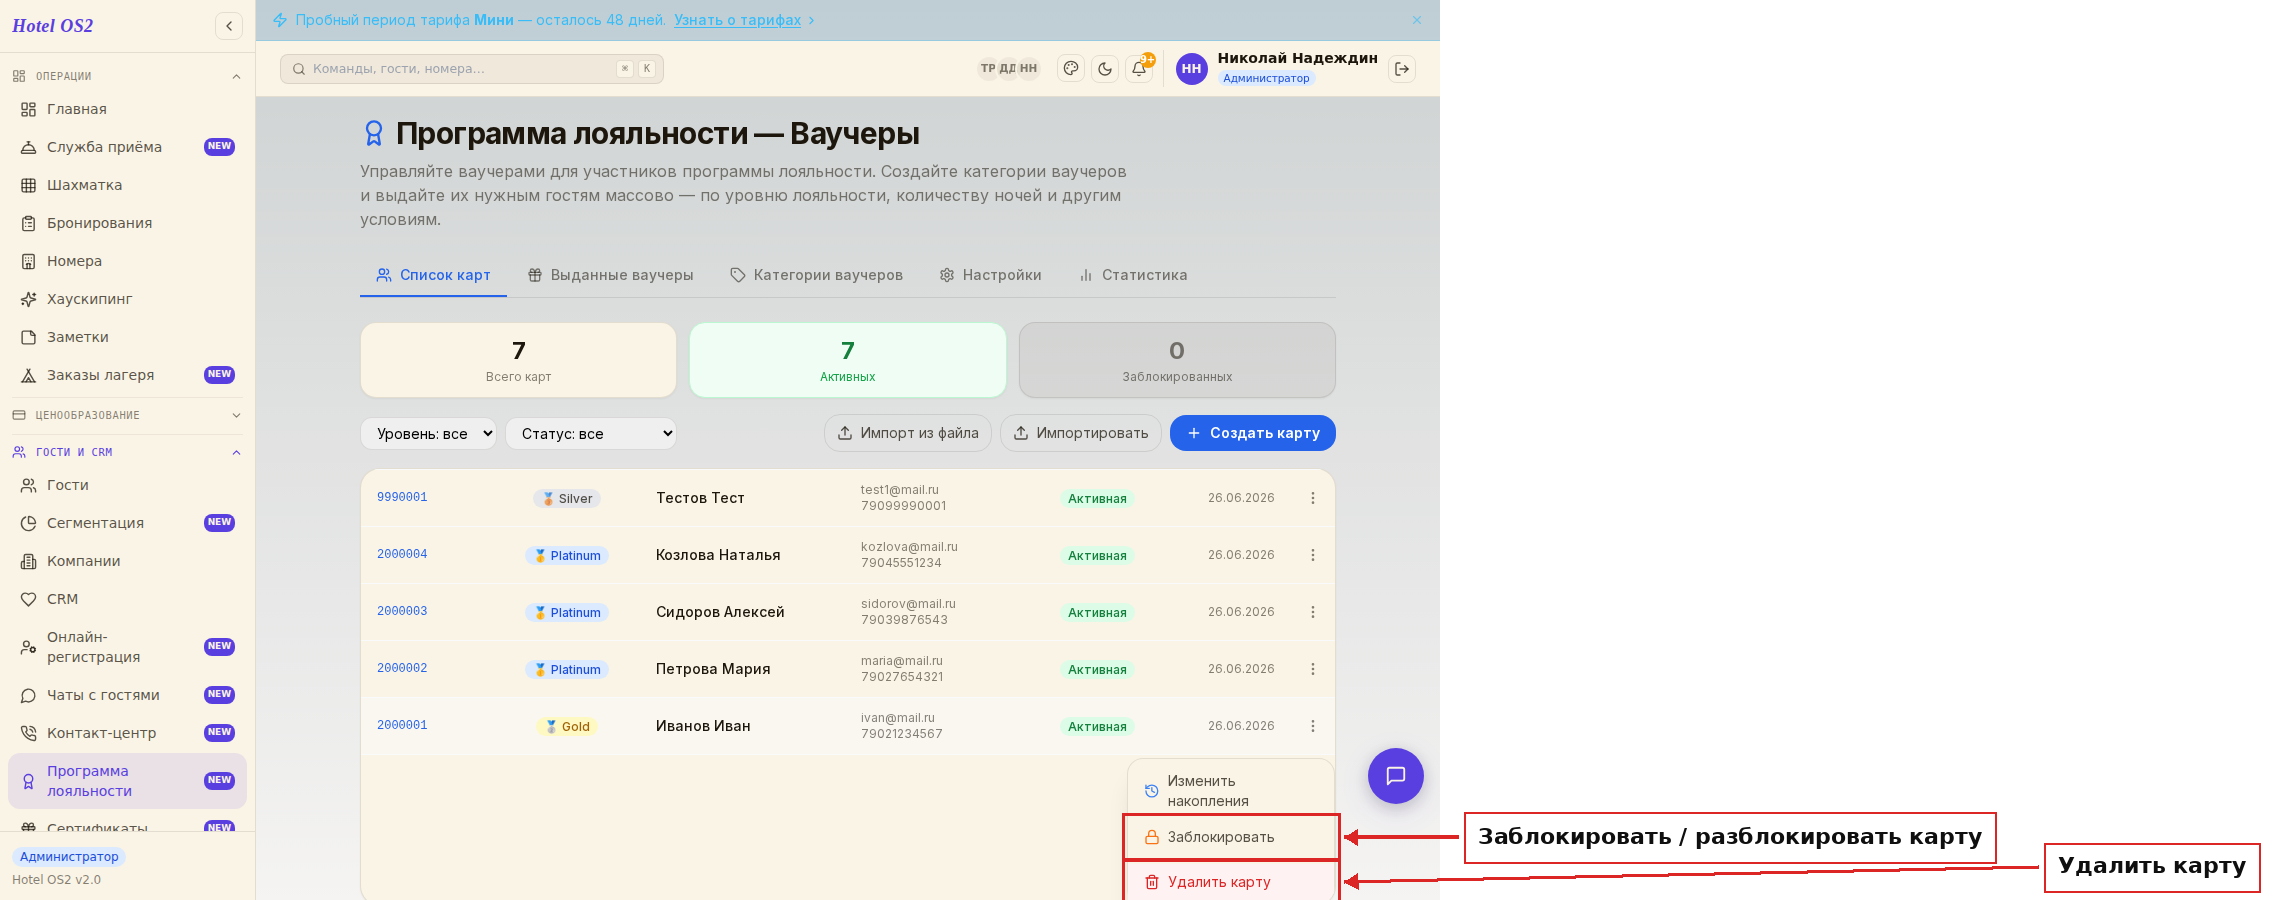Open Контакт-центр in sidebar
Viewport: 2284px width, 900px height.
(127, 733)
